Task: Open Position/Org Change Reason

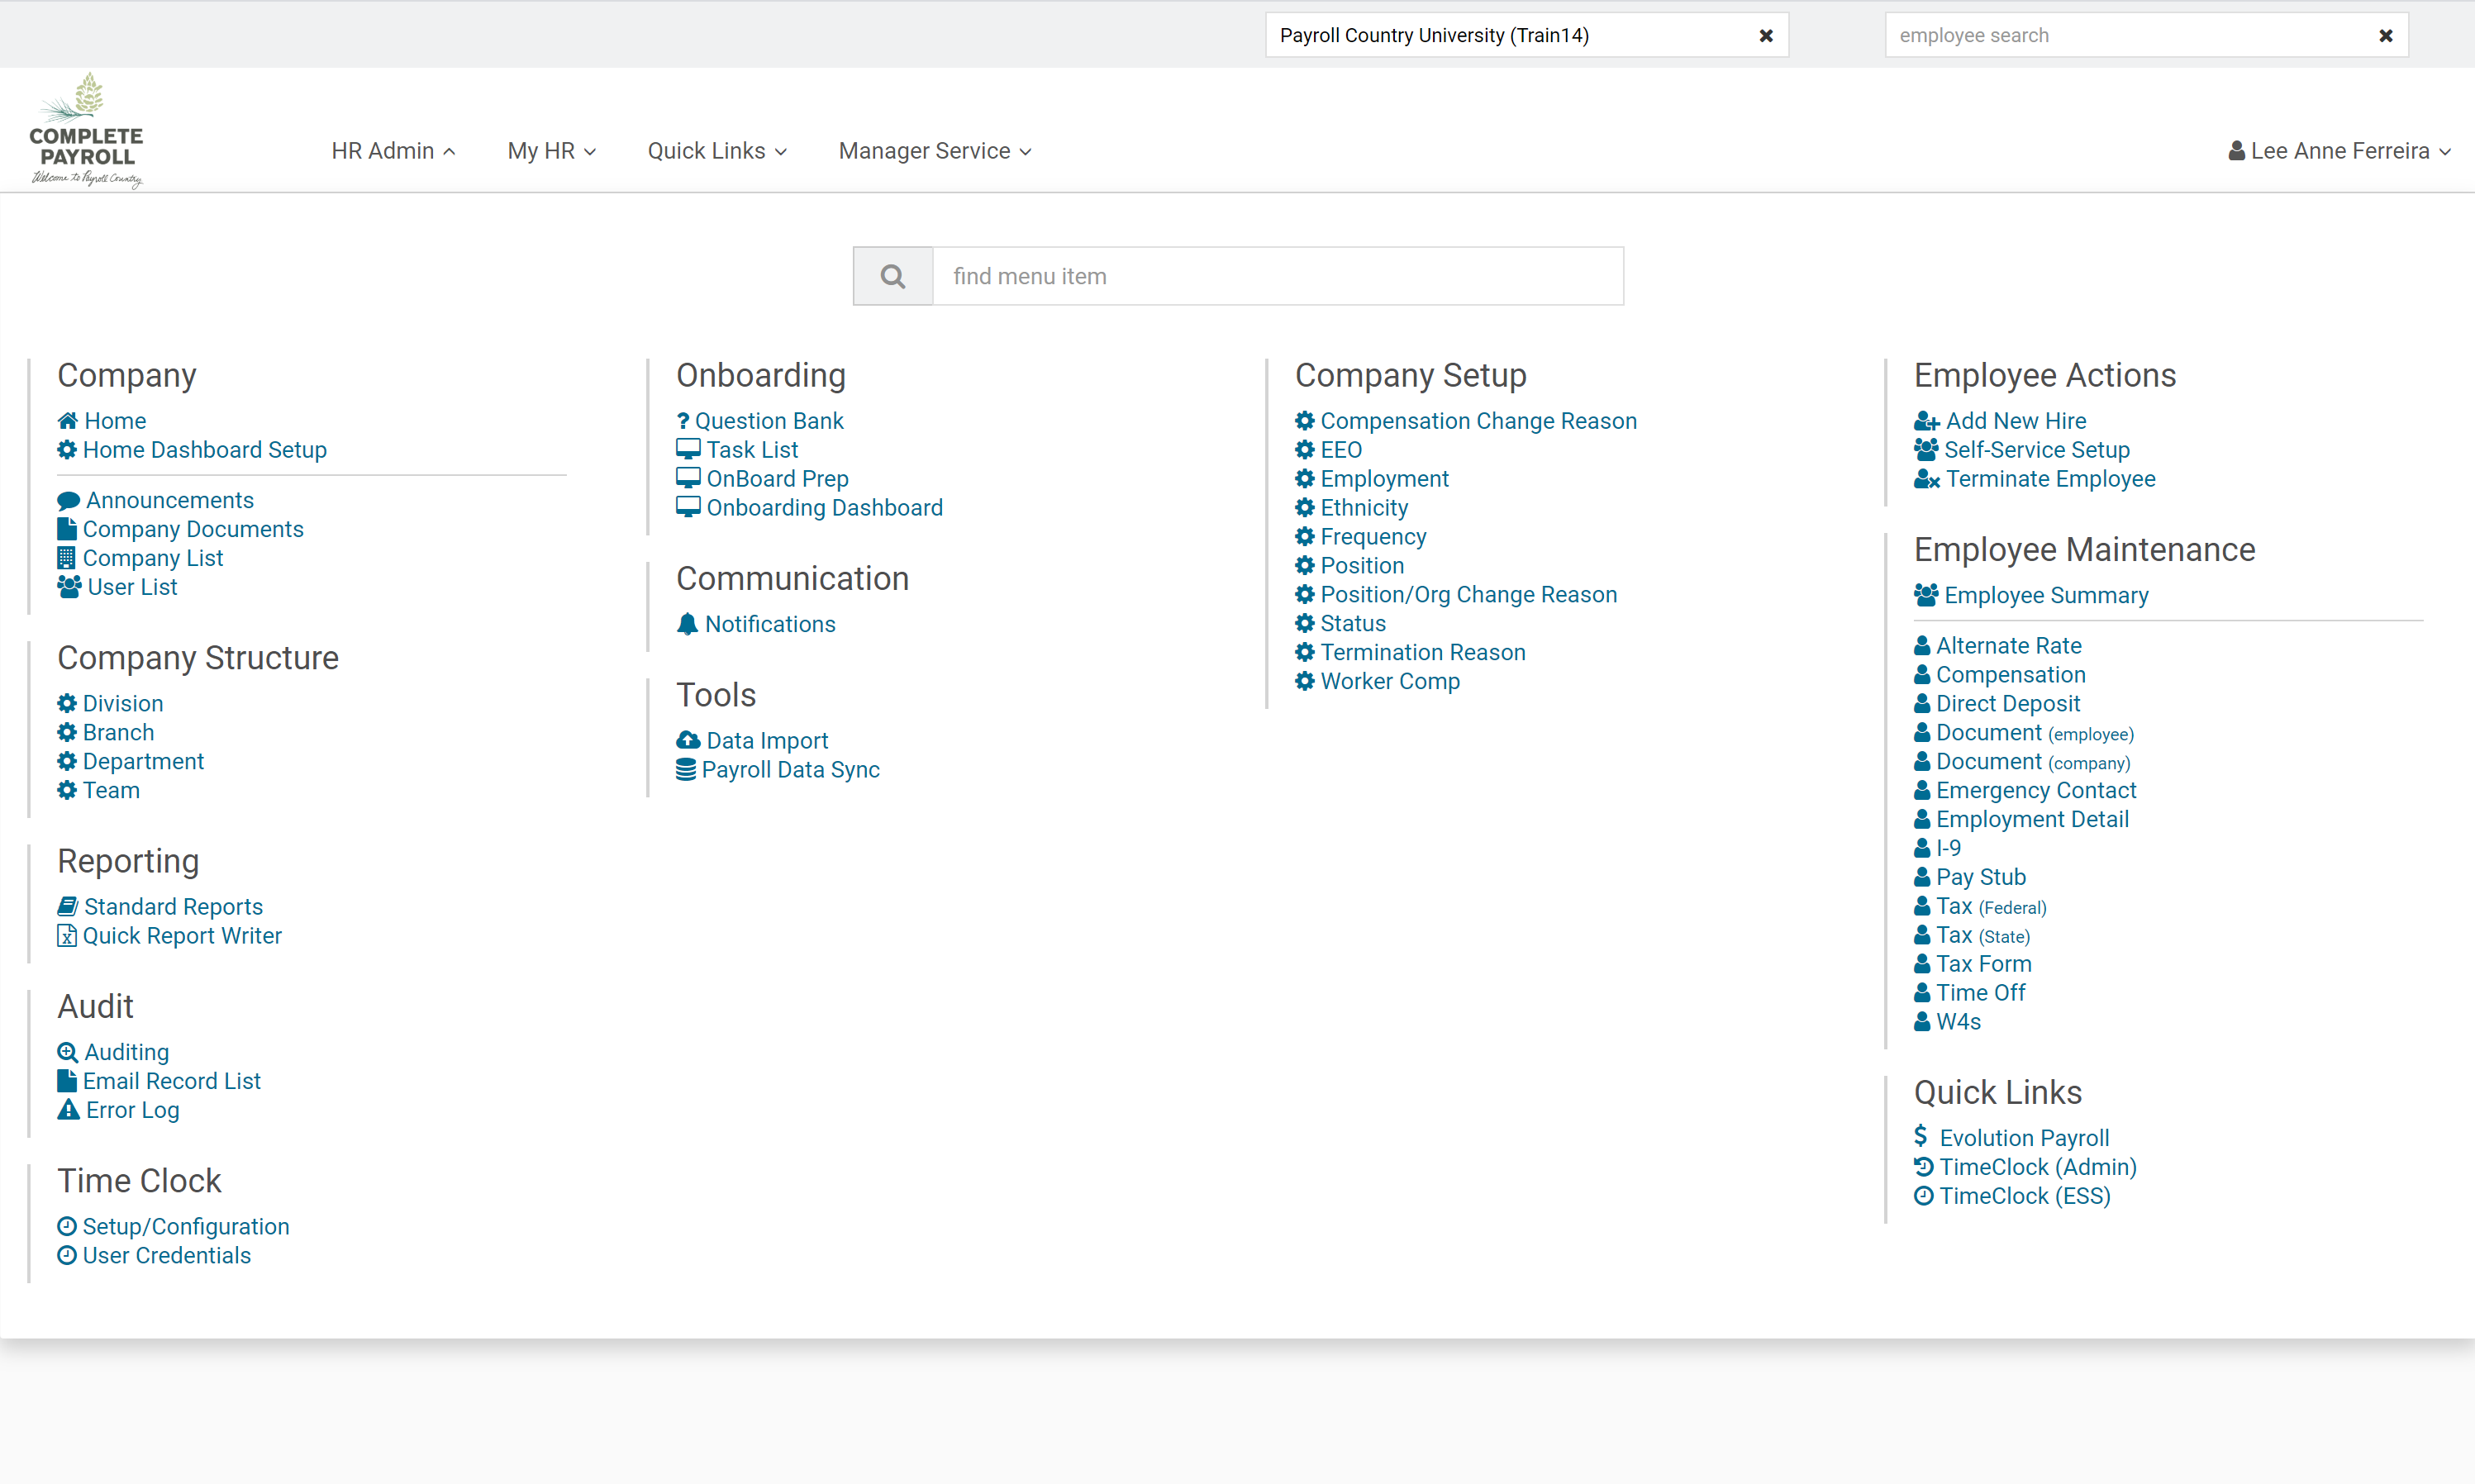Action: [x=1469, y=595]
